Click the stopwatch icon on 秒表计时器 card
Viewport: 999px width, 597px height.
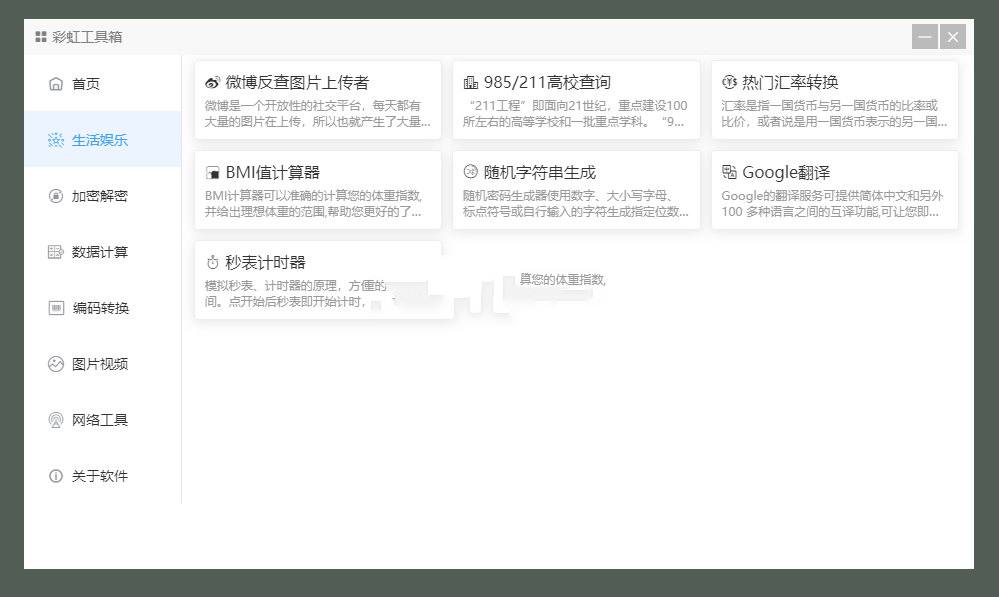(x=212, y=261)
